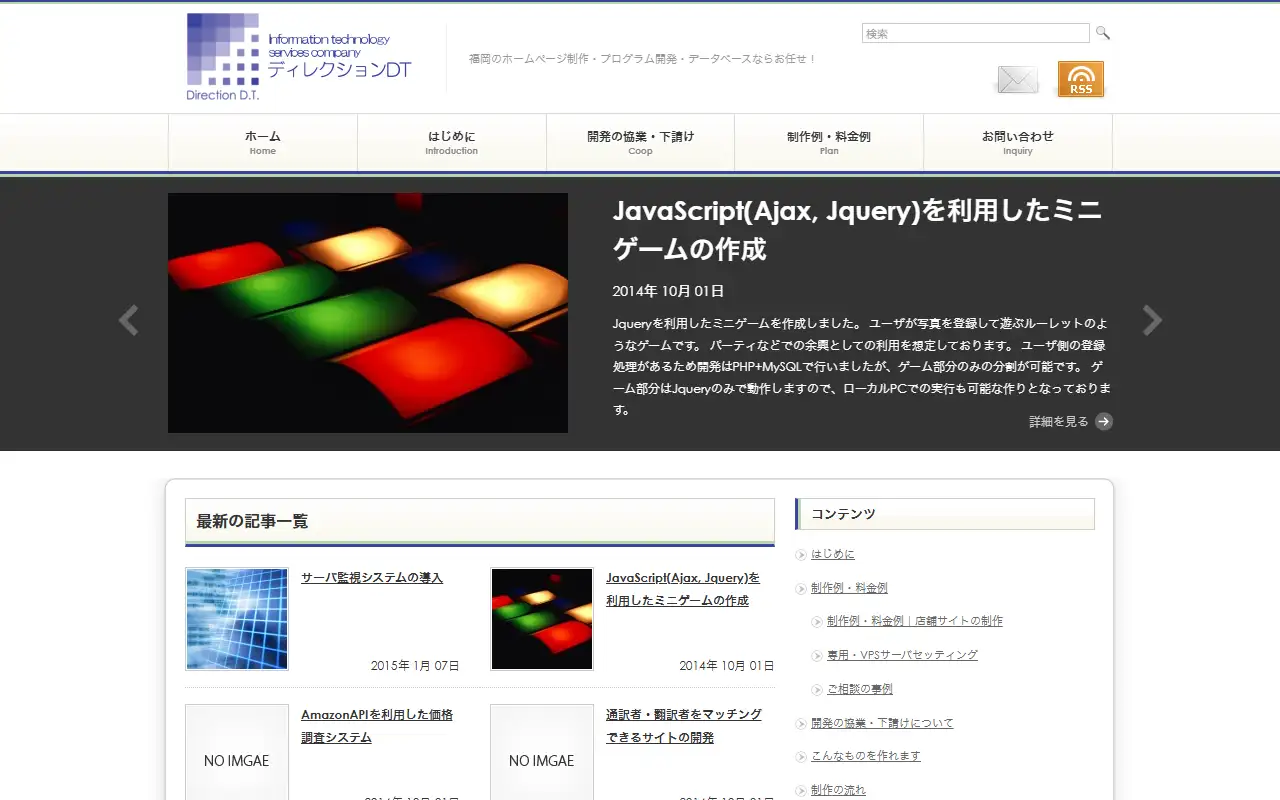Open sidebar link ご相談の事例

860,689
